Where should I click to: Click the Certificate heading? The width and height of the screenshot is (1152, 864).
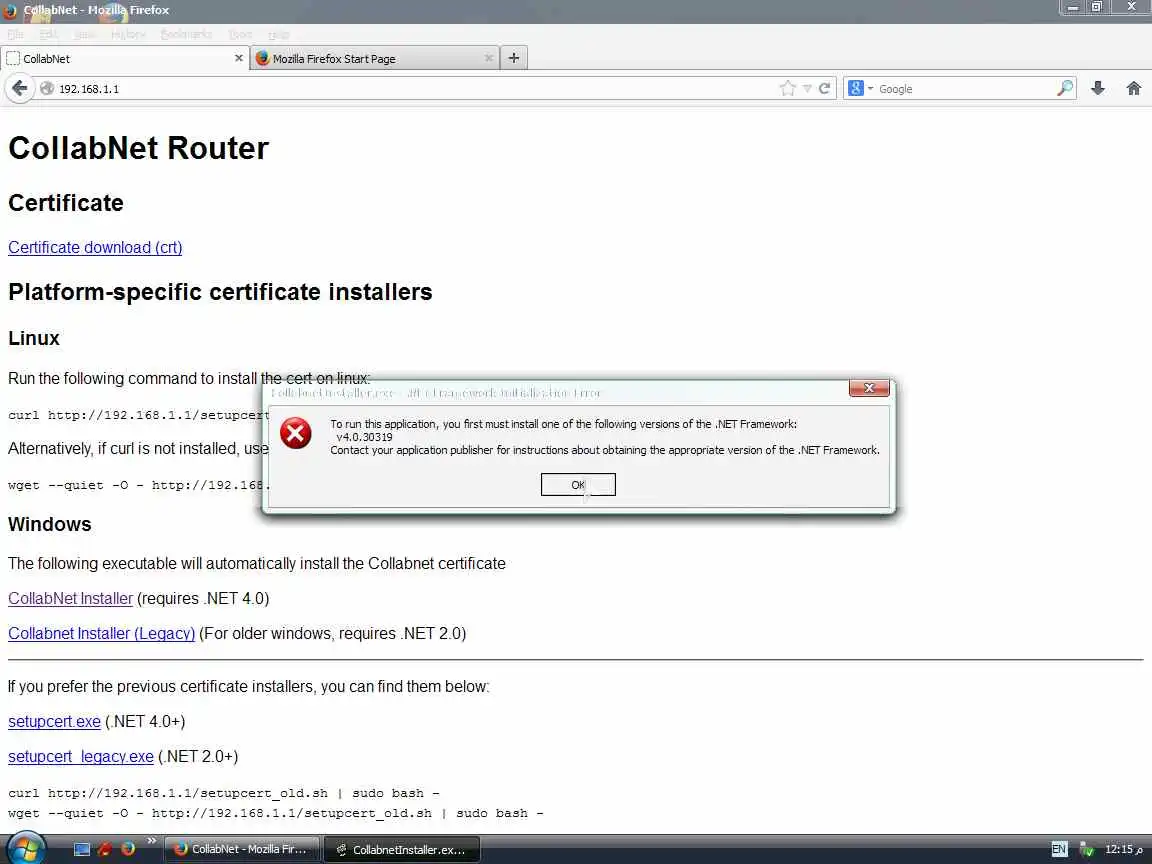point(66,204)
